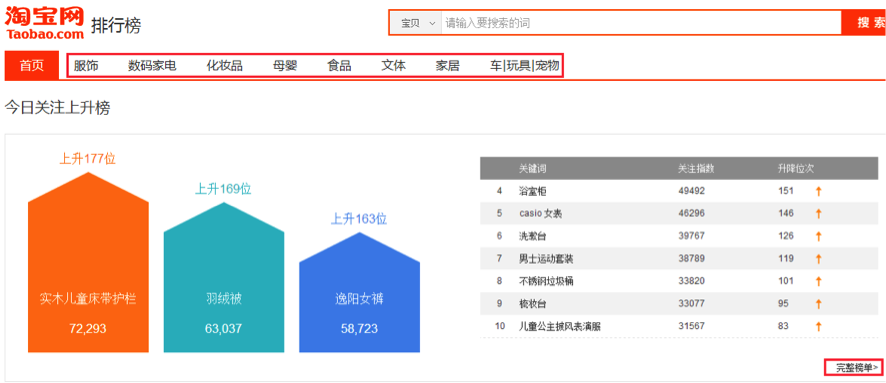Click the orange up arrow beside 浴室柜
The width and height of the screenshot is (886, 383).
[818, 192]
